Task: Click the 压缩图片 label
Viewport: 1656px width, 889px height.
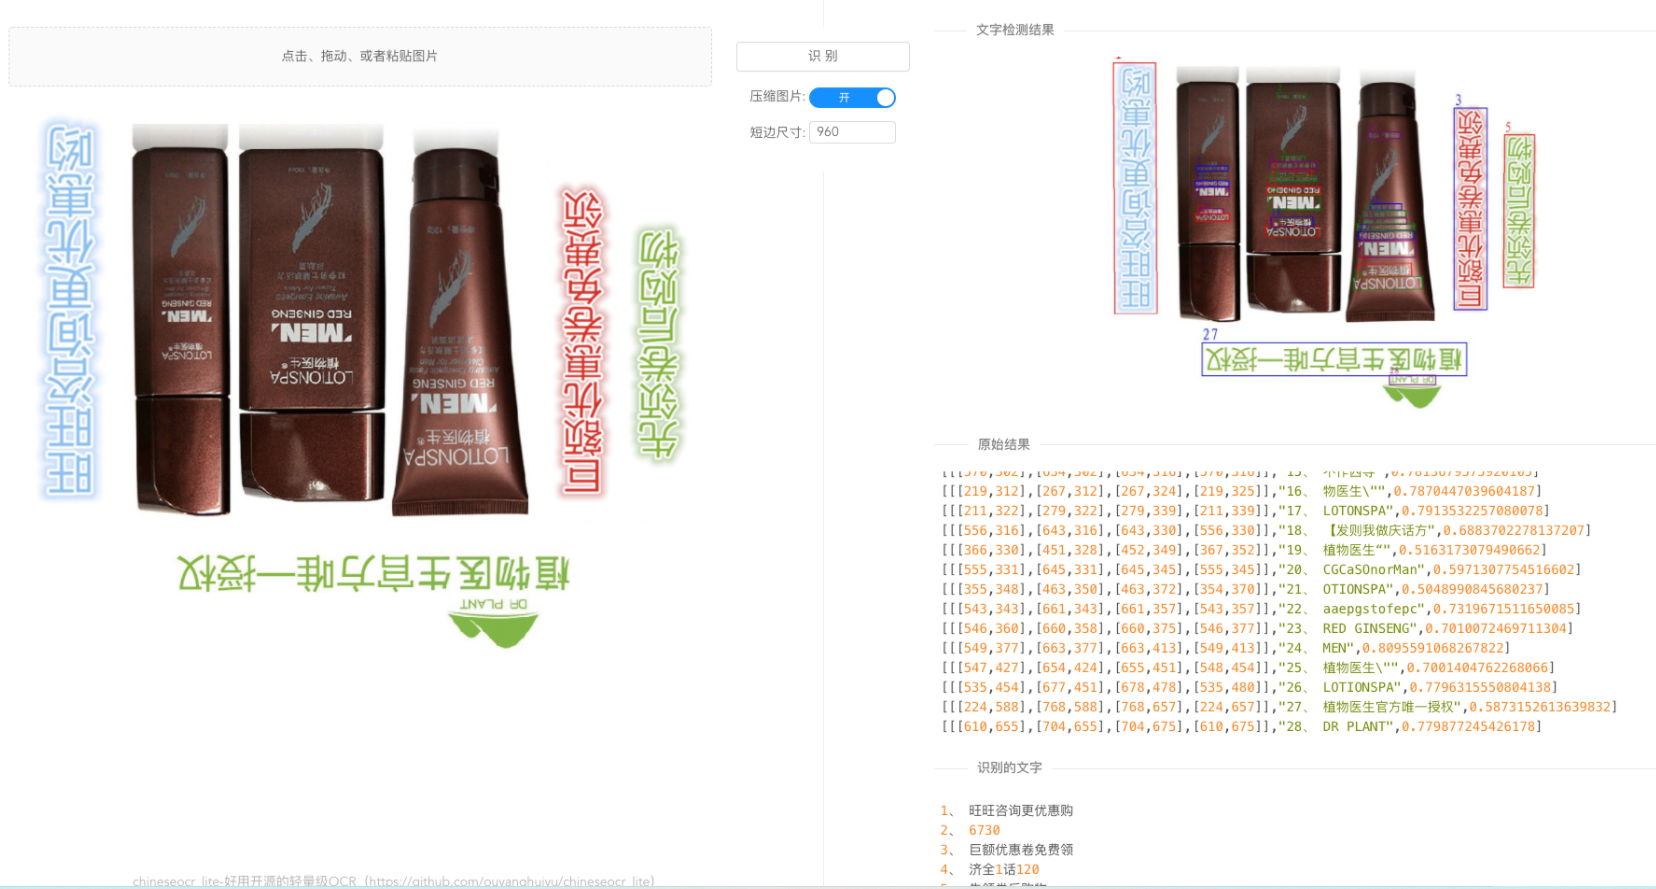Action: 777,97
